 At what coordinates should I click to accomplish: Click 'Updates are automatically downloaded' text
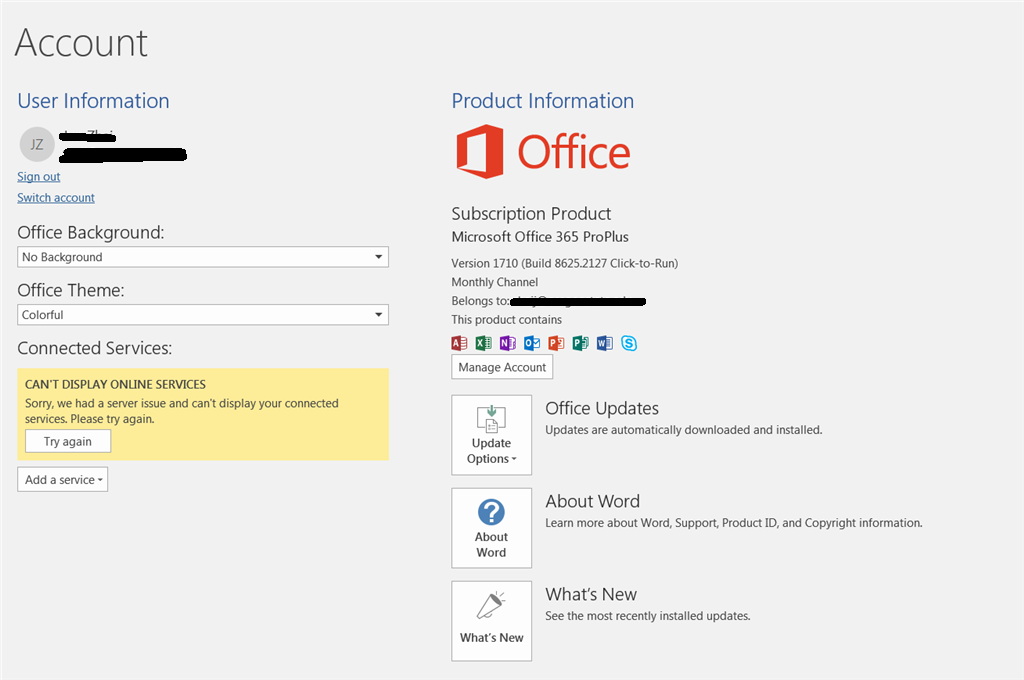tap(684, 430)
